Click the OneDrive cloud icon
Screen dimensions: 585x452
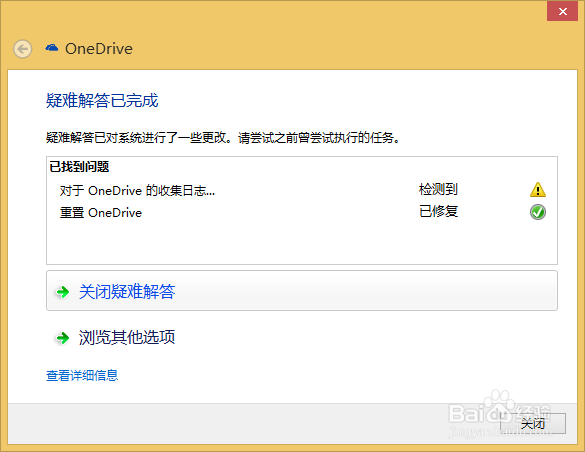(52, 48)
